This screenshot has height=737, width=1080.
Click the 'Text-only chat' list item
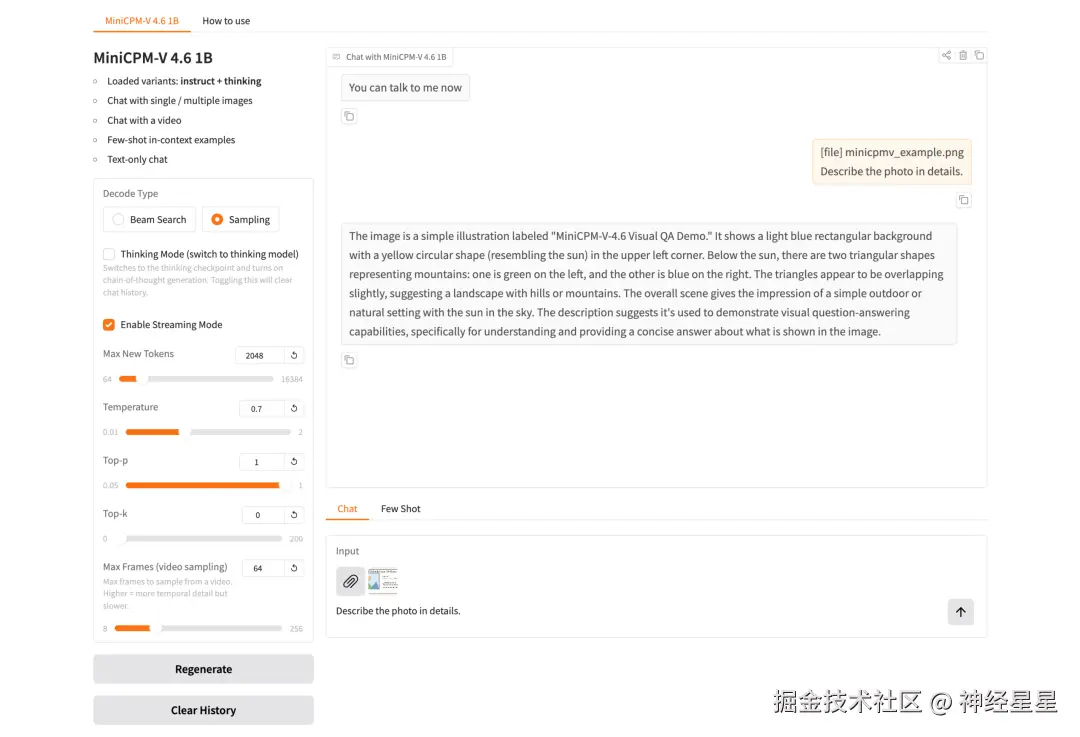[137, 159]
